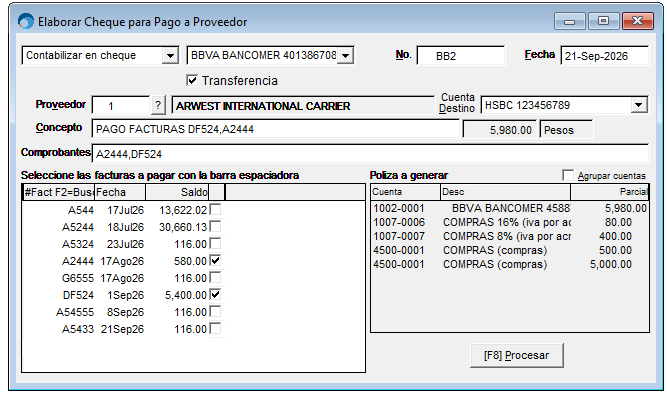Image resolution: width=667 pixels, height=394 pixels.
Task: Uncheck invoice A2444 checkbox
Action: tap(216, 260)
